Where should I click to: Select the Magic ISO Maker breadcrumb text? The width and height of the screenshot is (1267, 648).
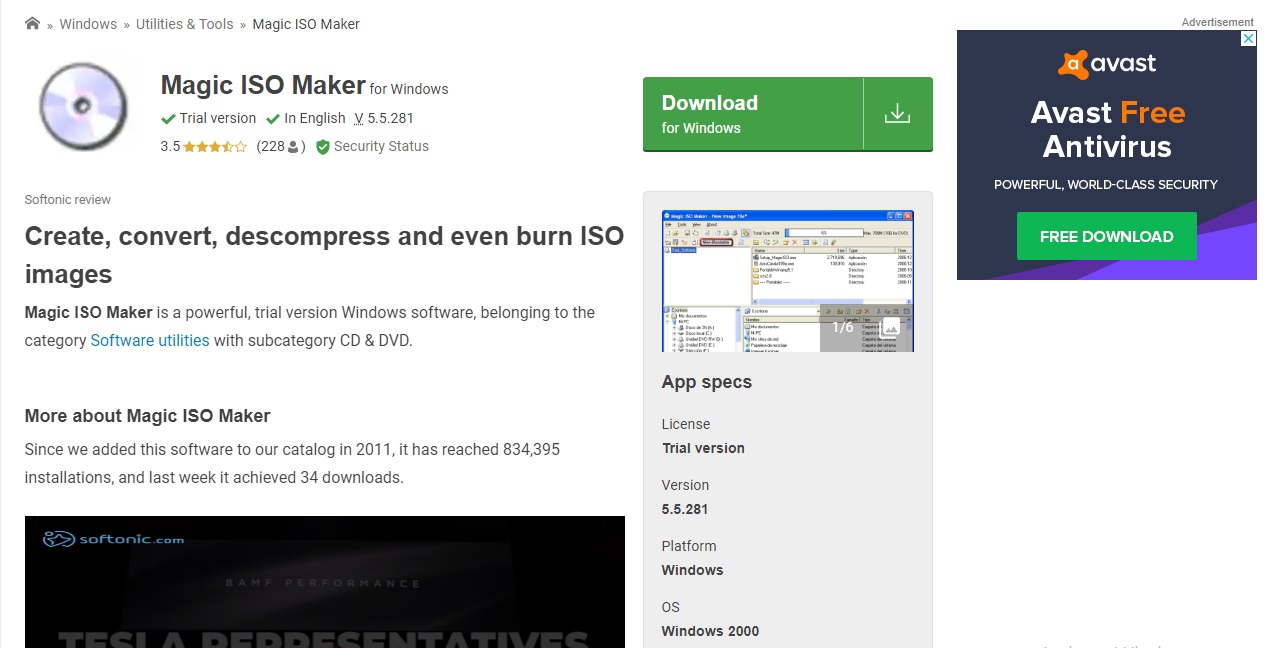click(x=306, y=24)
